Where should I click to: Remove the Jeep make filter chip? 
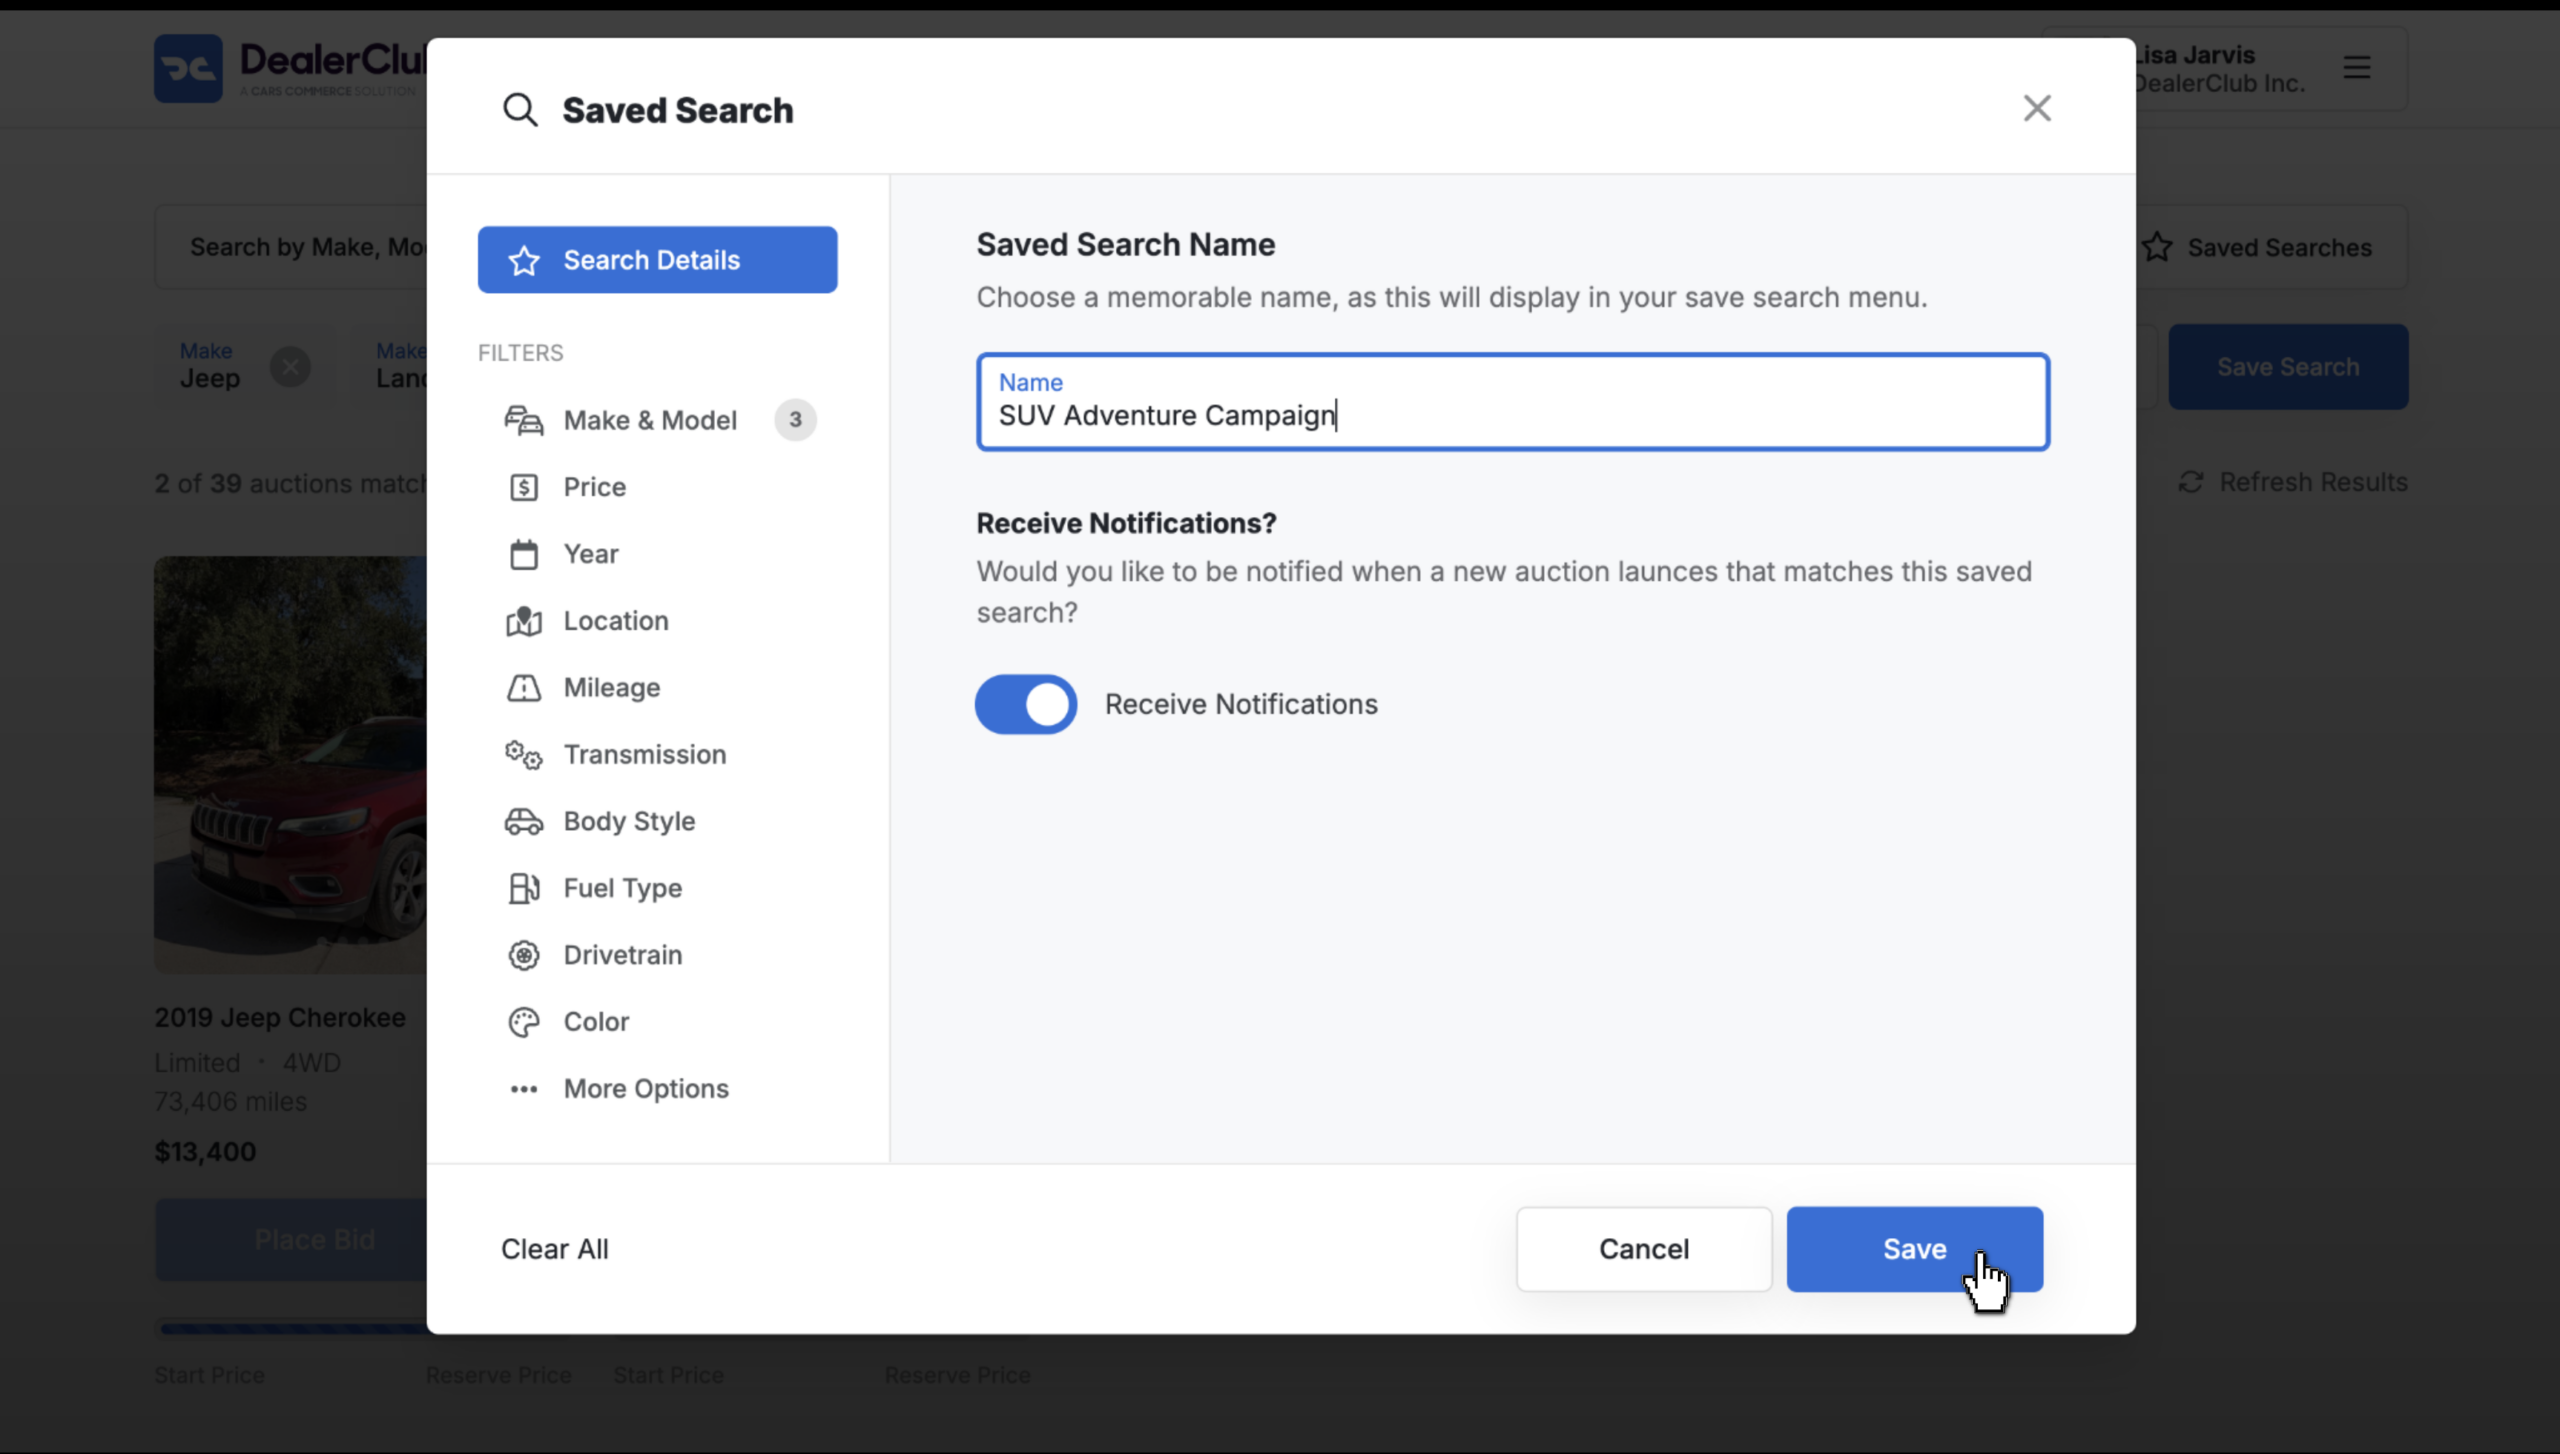click(290, 367)
